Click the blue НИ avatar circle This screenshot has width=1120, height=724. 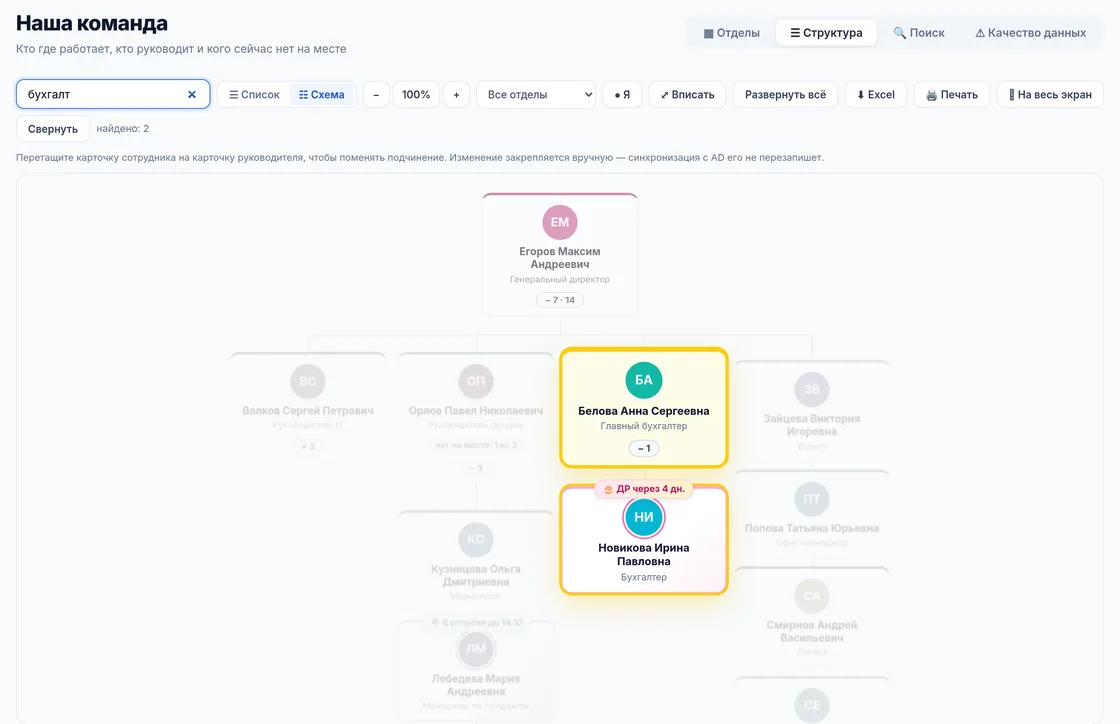(644, 517)
